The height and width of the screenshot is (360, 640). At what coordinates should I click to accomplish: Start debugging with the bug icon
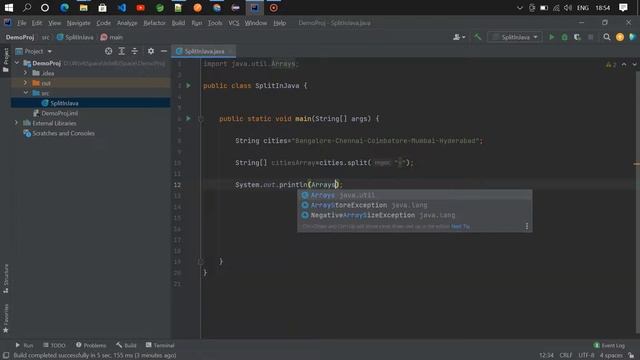pyautogui.click(x=564, y=37)
